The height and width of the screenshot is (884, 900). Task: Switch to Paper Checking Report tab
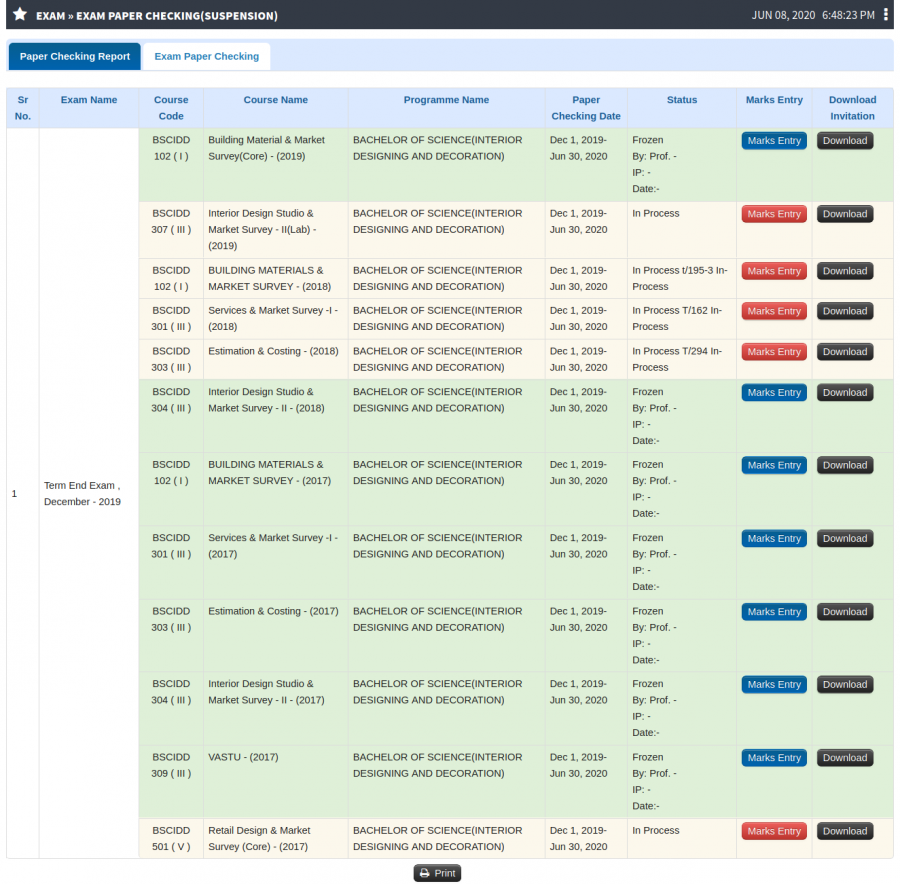pos(75,56)
